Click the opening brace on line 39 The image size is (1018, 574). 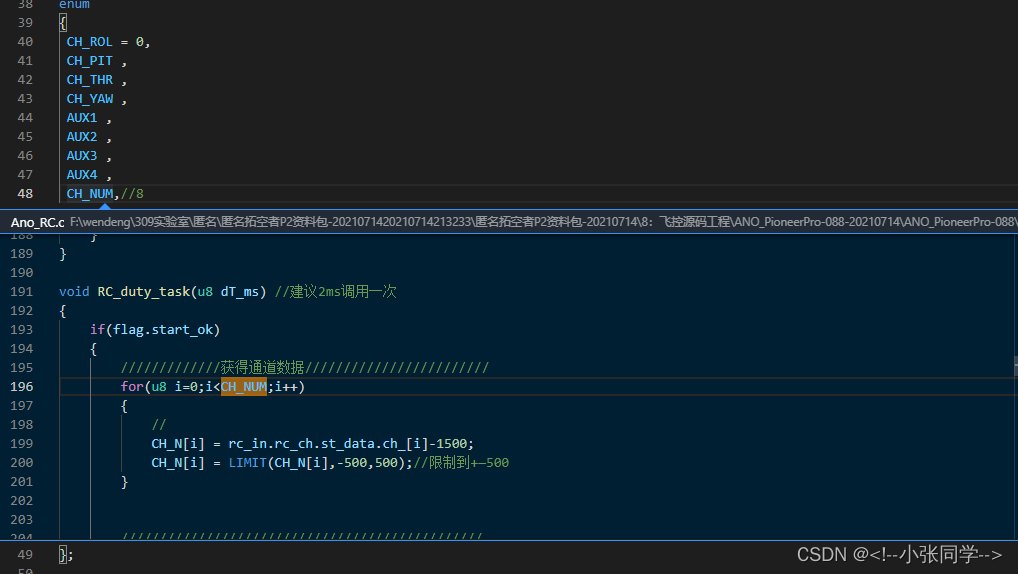[x=62, y=23]
